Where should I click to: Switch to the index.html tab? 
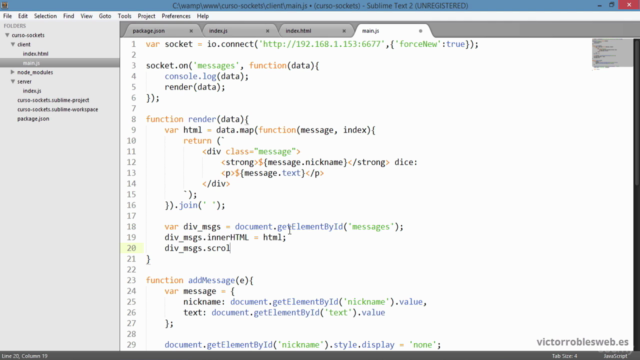click(x=298, y=31)
